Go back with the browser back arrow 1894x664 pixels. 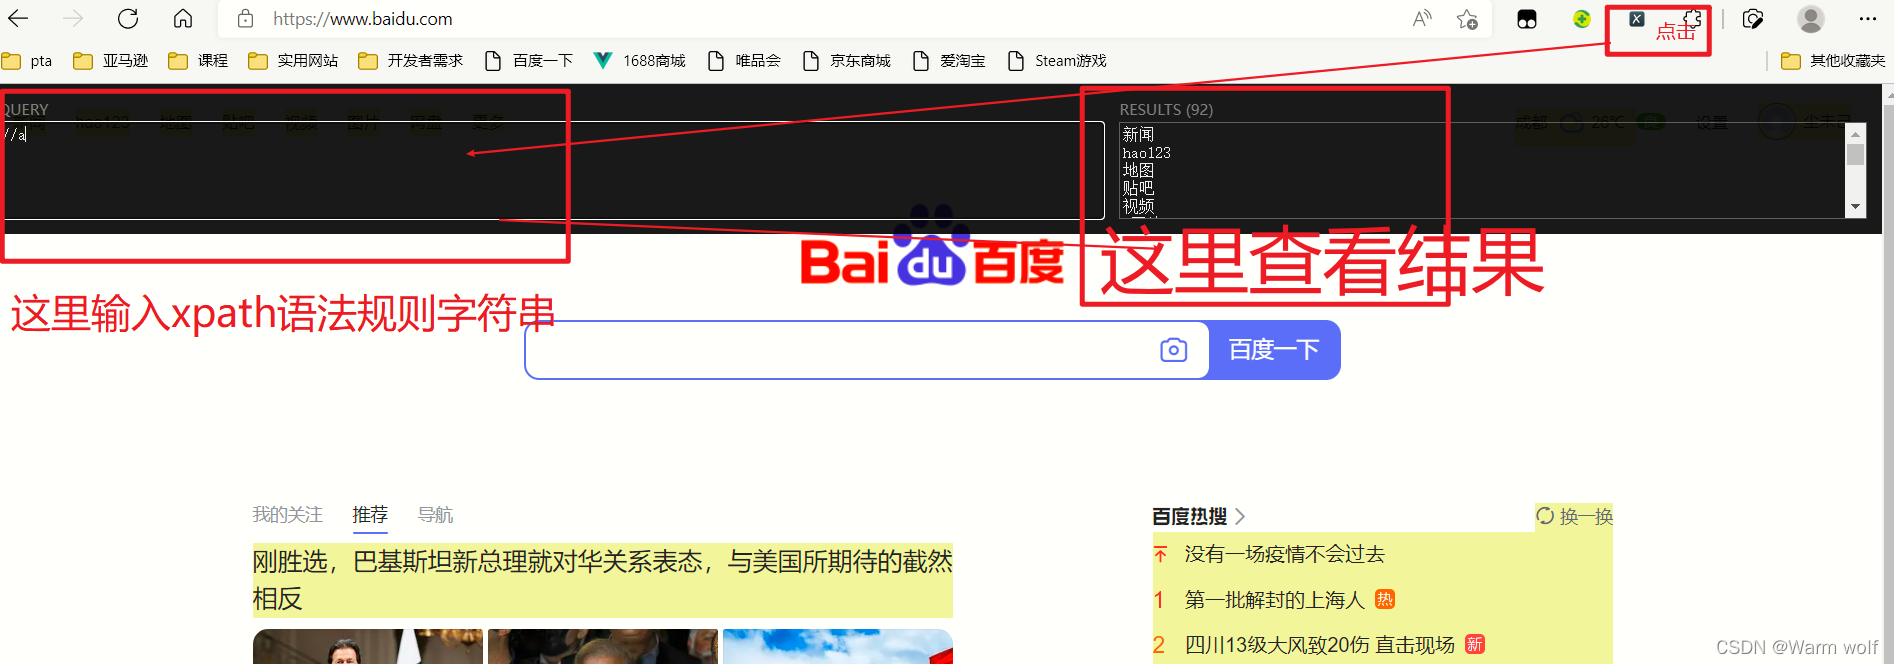(x=18, y=19)
